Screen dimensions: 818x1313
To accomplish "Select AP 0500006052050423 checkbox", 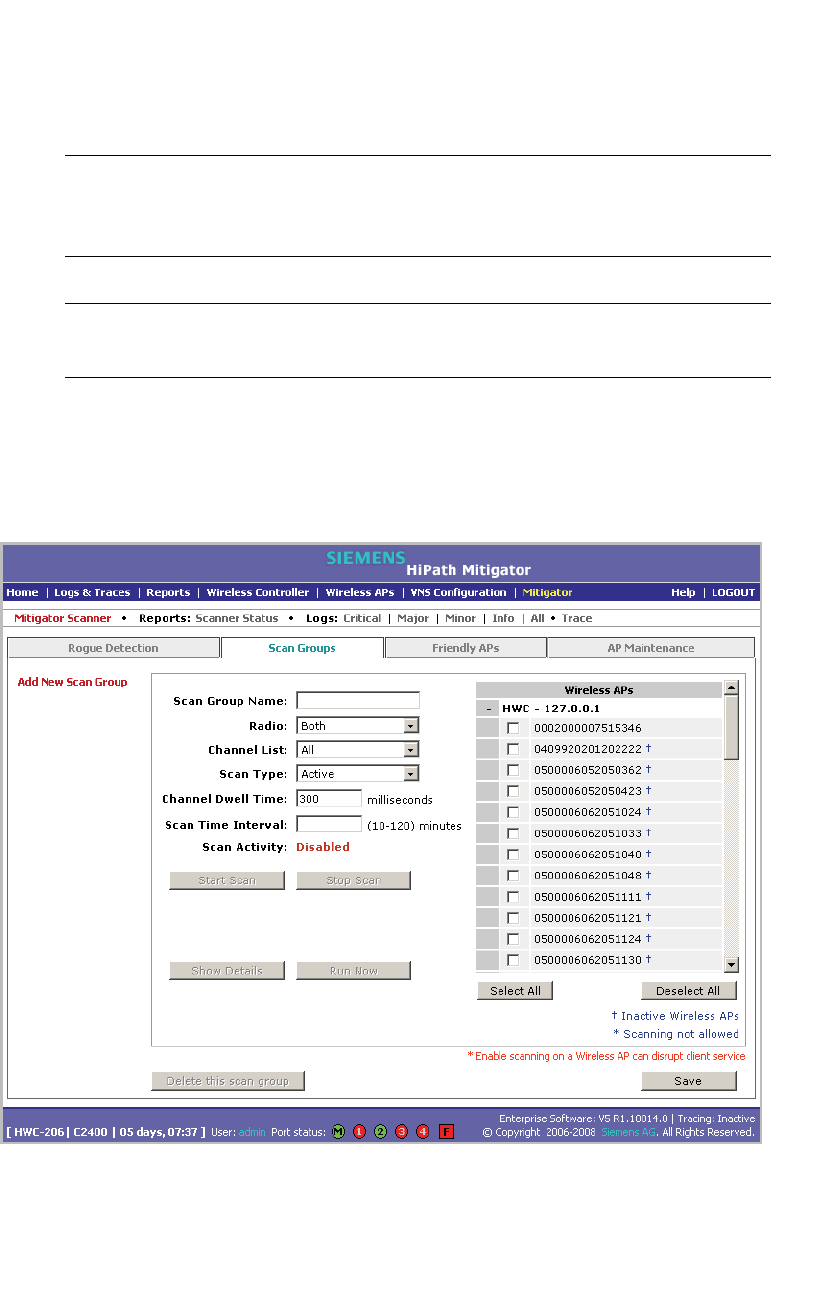I will (x=513, y=791).
